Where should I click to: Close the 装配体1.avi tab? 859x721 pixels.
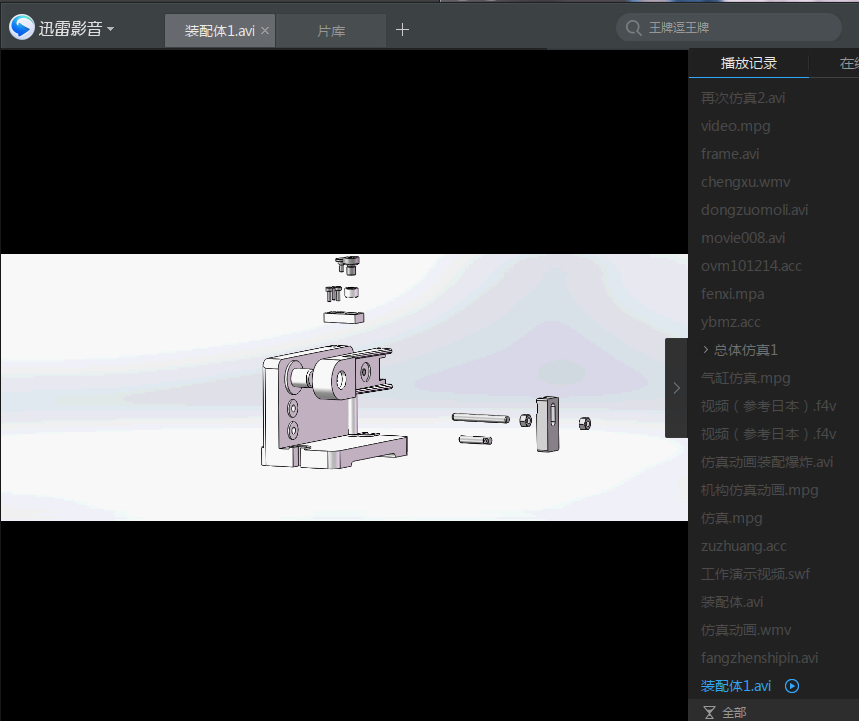(x=265, y=31)
